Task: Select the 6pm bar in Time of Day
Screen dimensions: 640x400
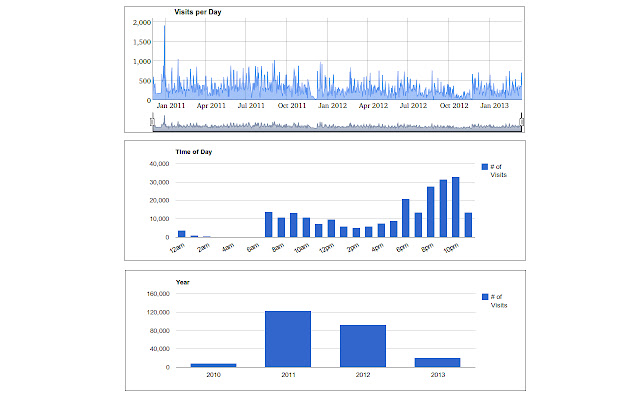Action: tap(406, 218)
